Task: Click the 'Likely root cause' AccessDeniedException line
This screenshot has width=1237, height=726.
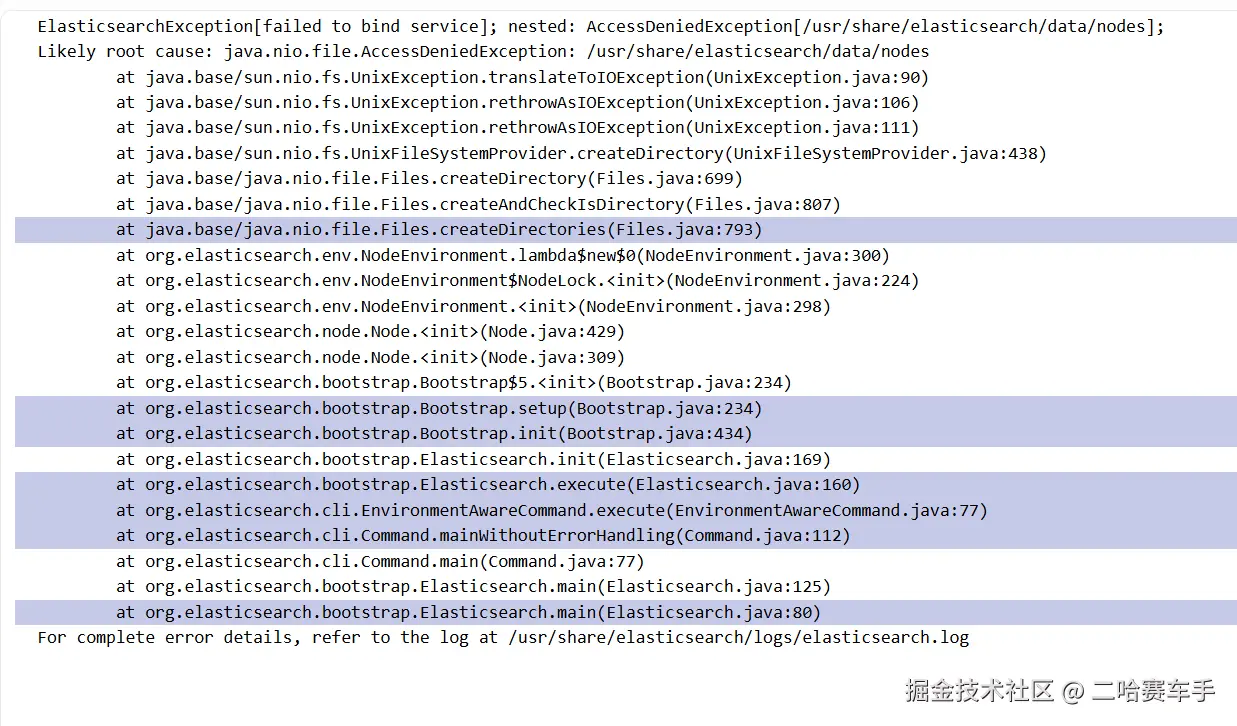Action: 483,51
